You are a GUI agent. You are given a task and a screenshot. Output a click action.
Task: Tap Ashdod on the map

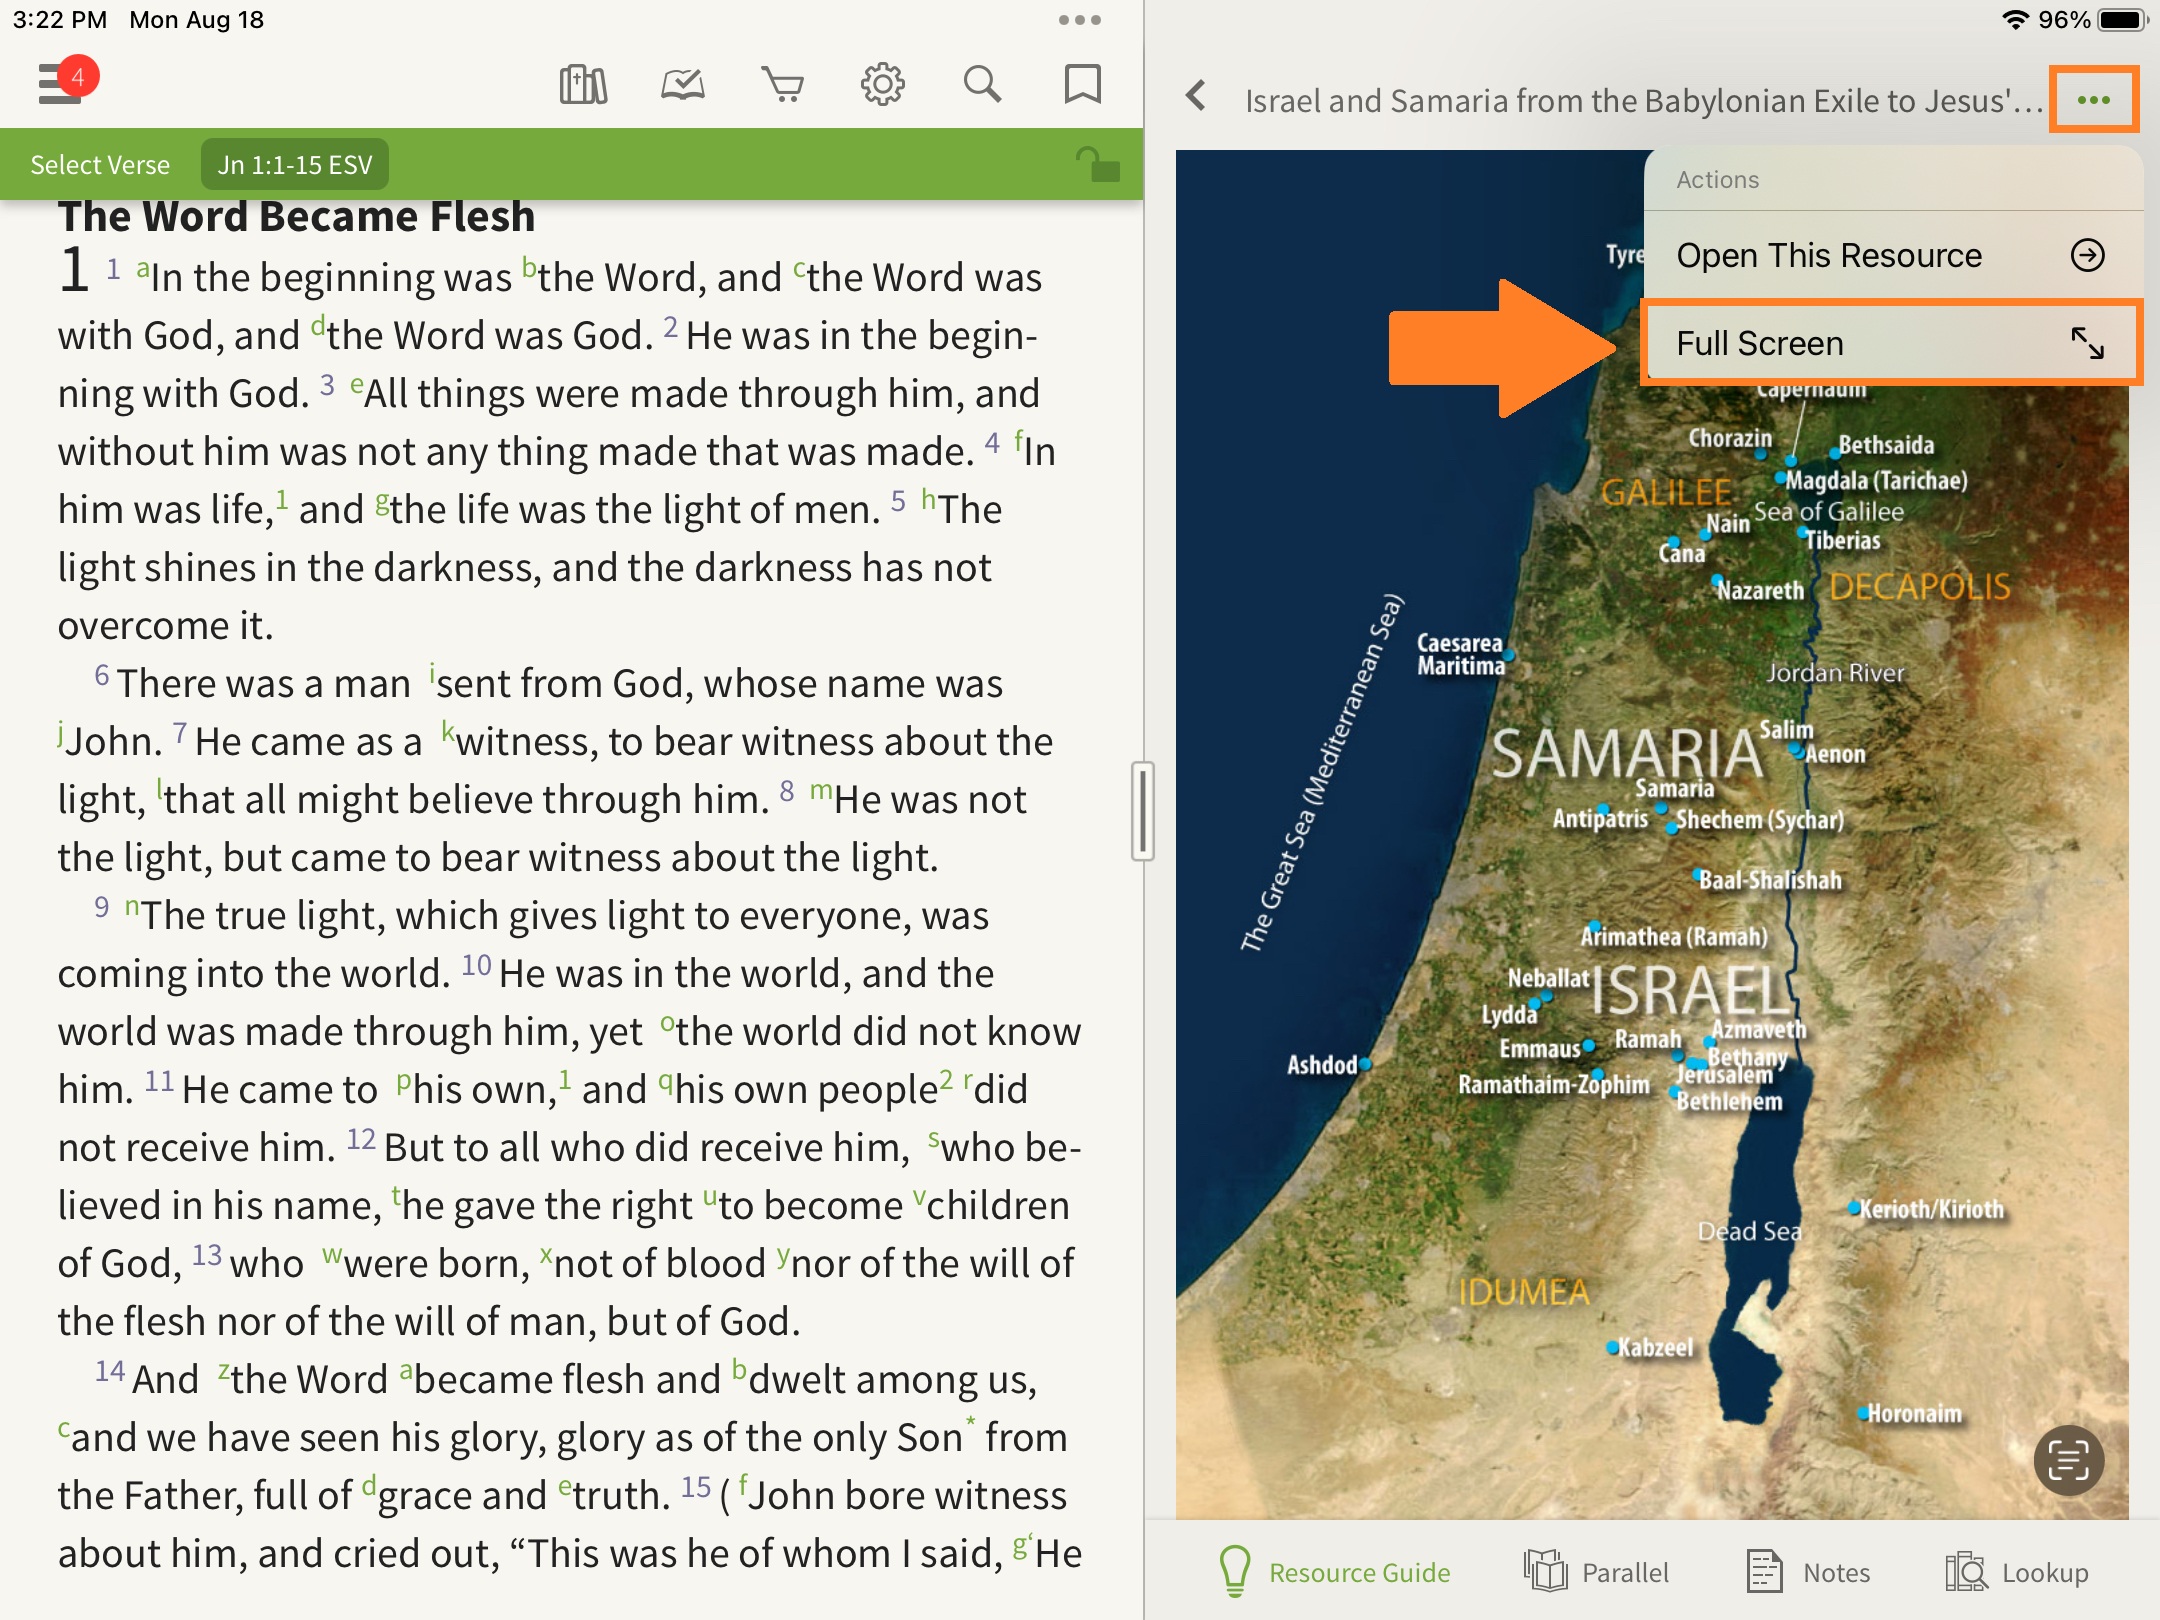coord(1322,1065)
